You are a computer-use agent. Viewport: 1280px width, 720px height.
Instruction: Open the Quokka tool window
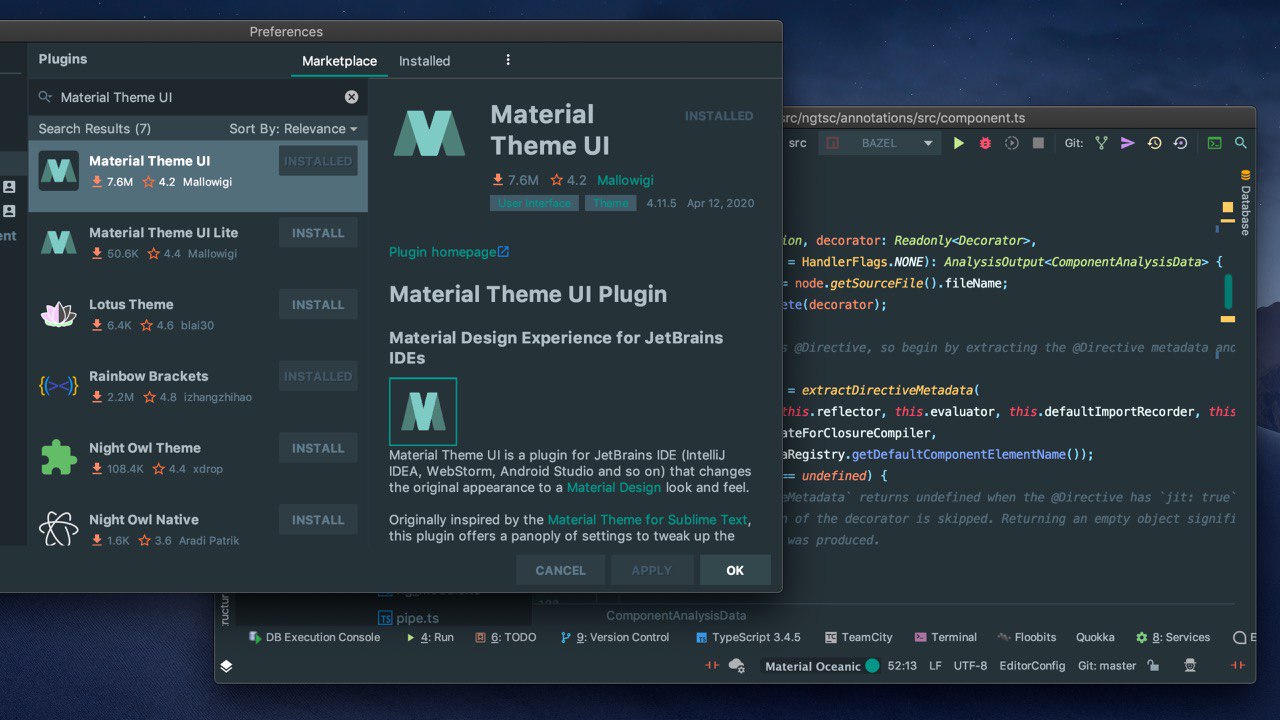coord(1095,637)
